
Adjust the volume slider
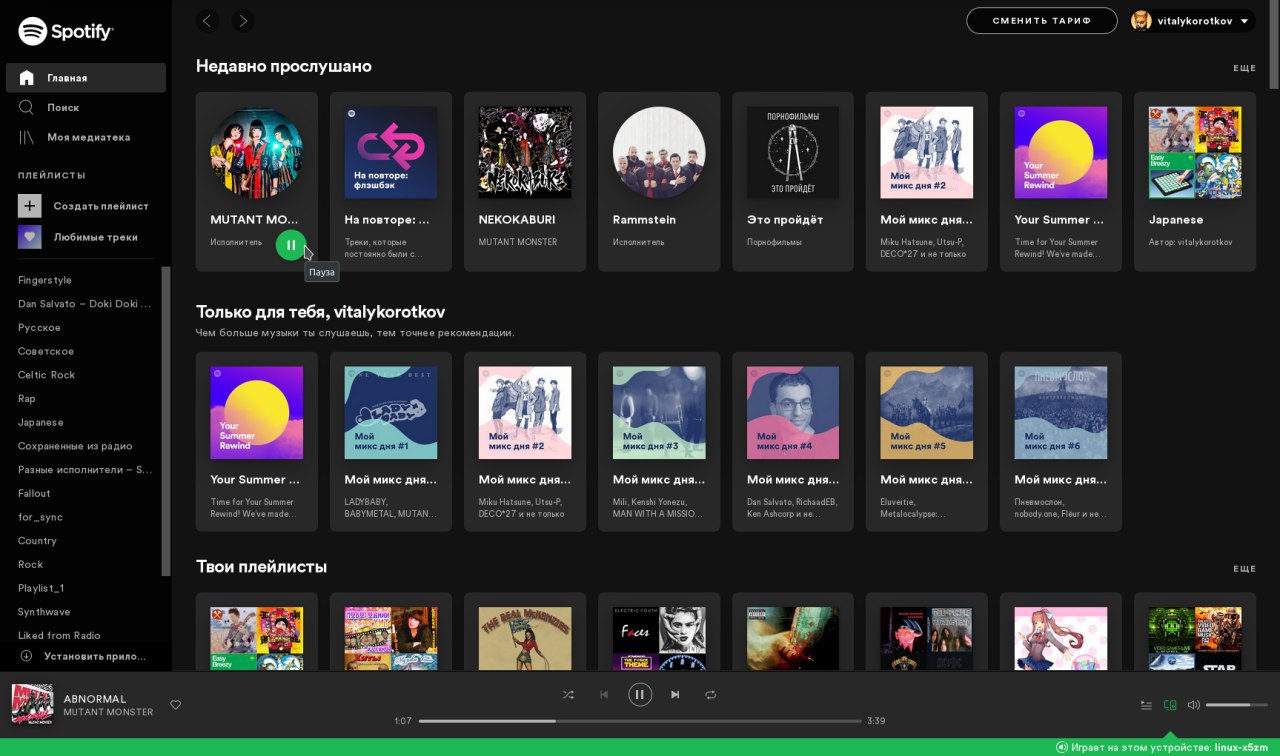(x=1236, y=705)
